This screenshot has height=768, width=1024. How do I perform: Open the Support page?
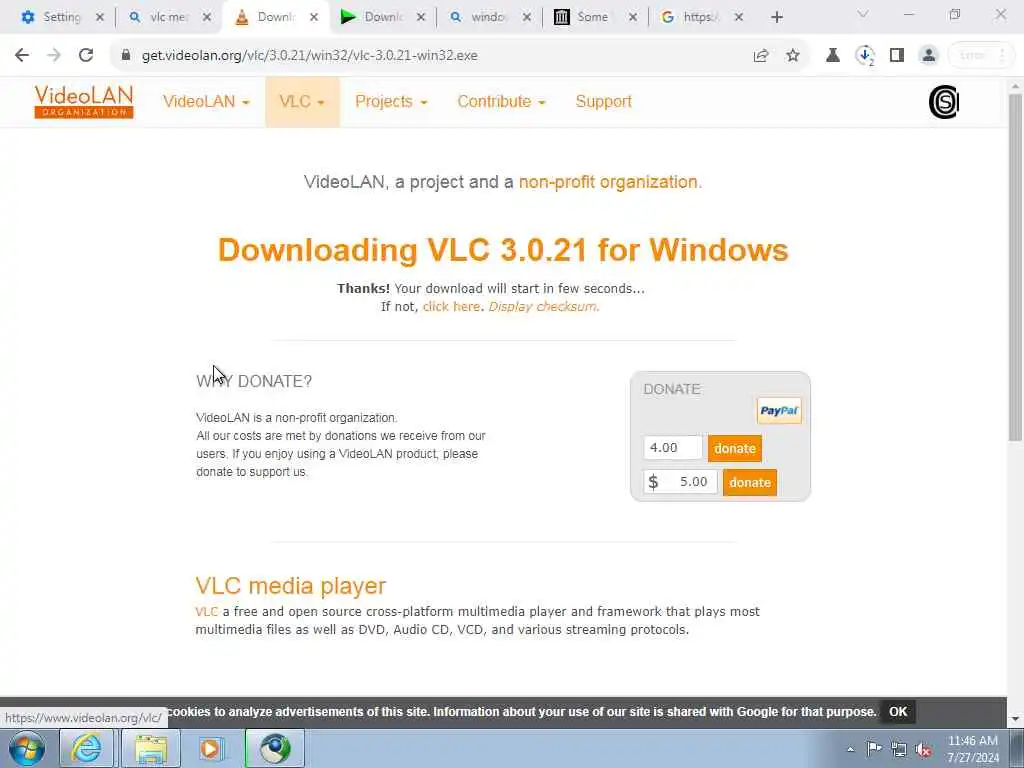[x=603, y=102]
